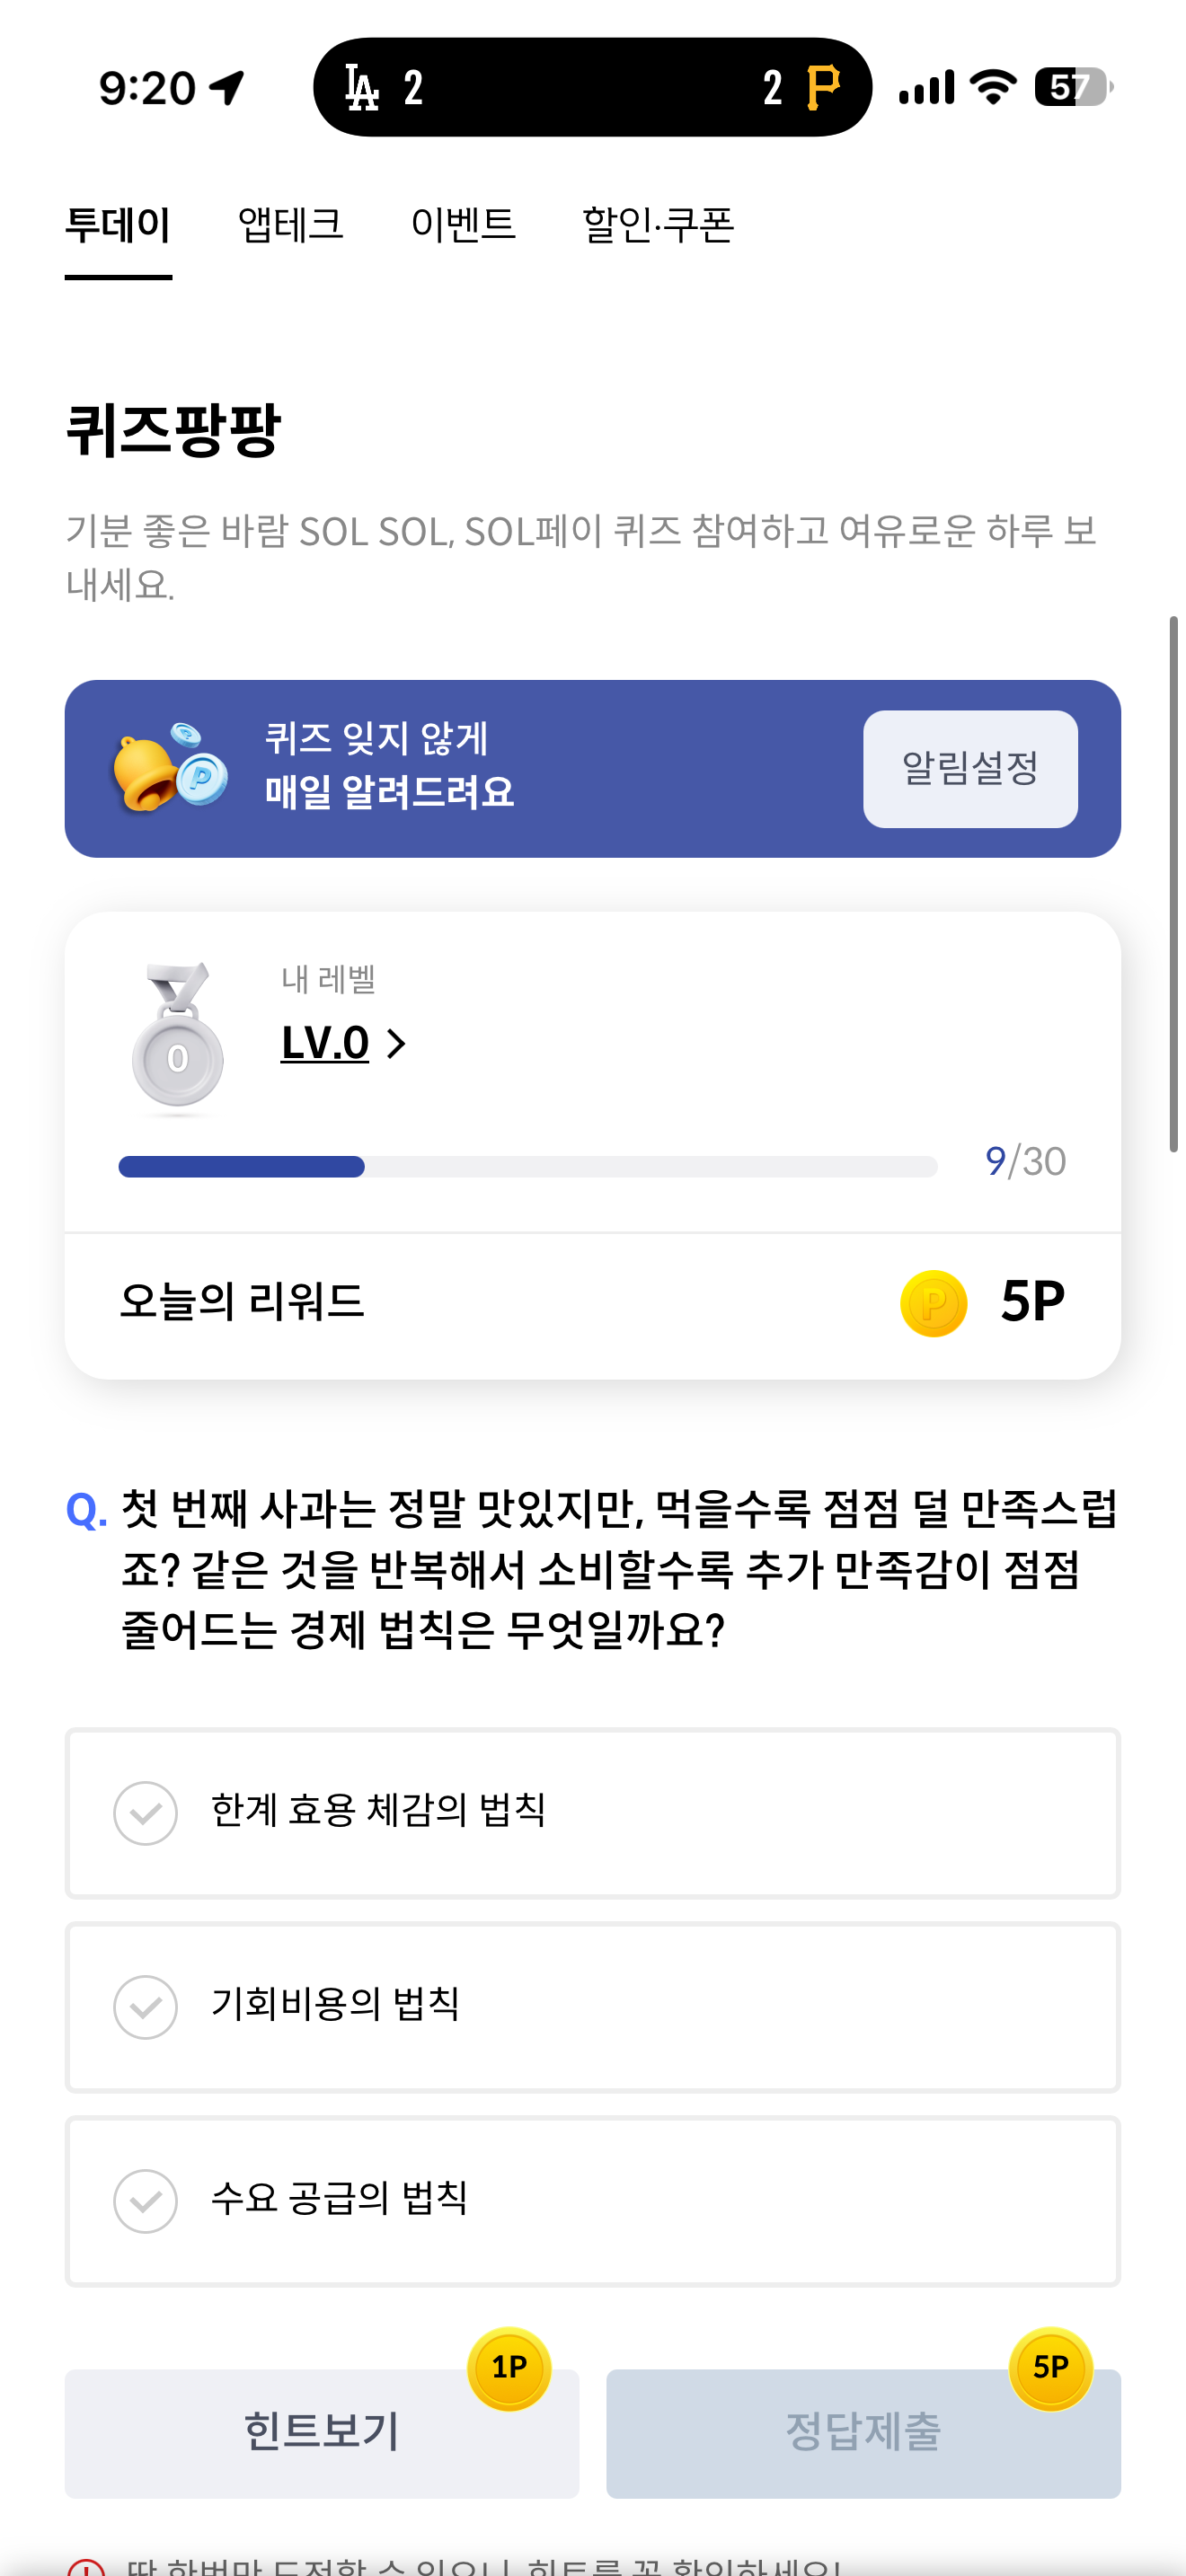This screenshot has width=1186, height=2576.
Task: Tap the 9/30 level progress bar
Action: pos(527,1166)
